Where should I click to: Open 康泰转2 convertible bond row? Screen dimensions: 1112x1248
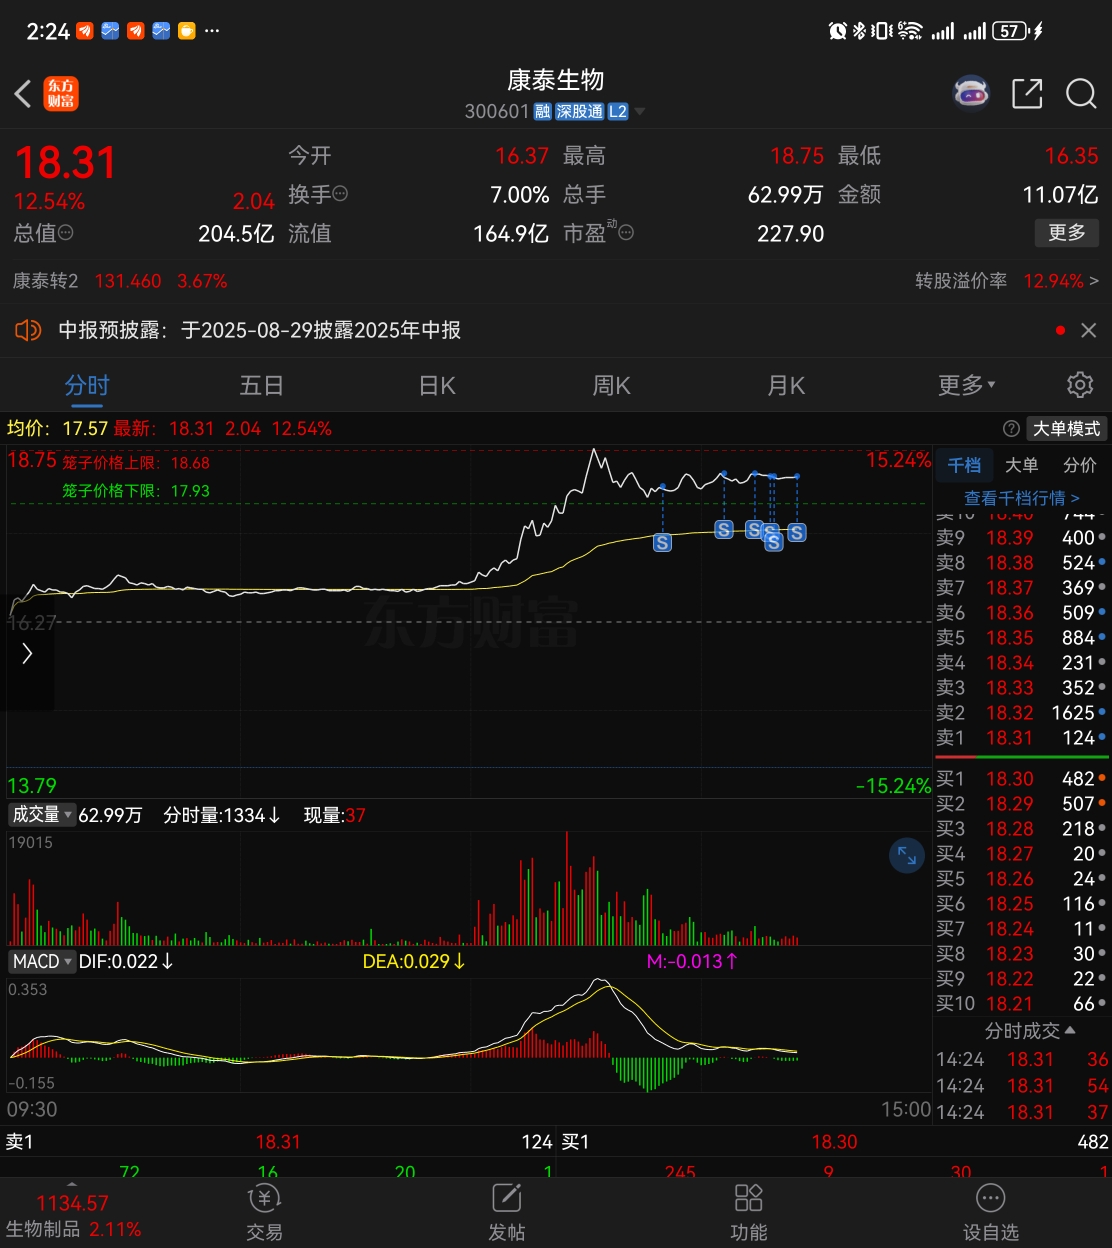pos(120,281)
